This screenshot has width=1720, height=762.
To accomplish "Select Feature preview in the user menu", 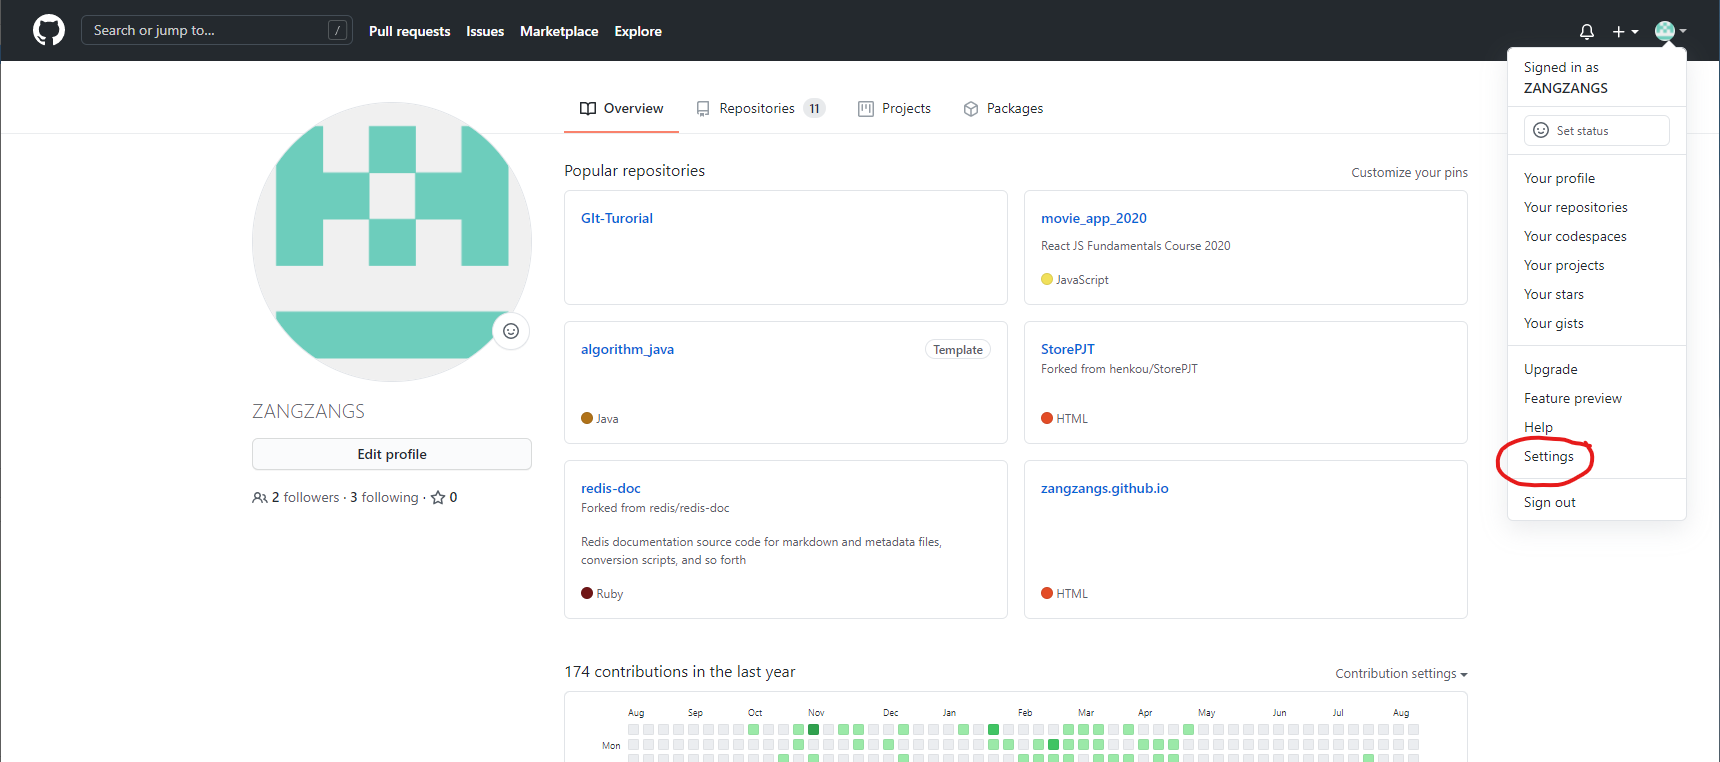I will [1597, 398].
